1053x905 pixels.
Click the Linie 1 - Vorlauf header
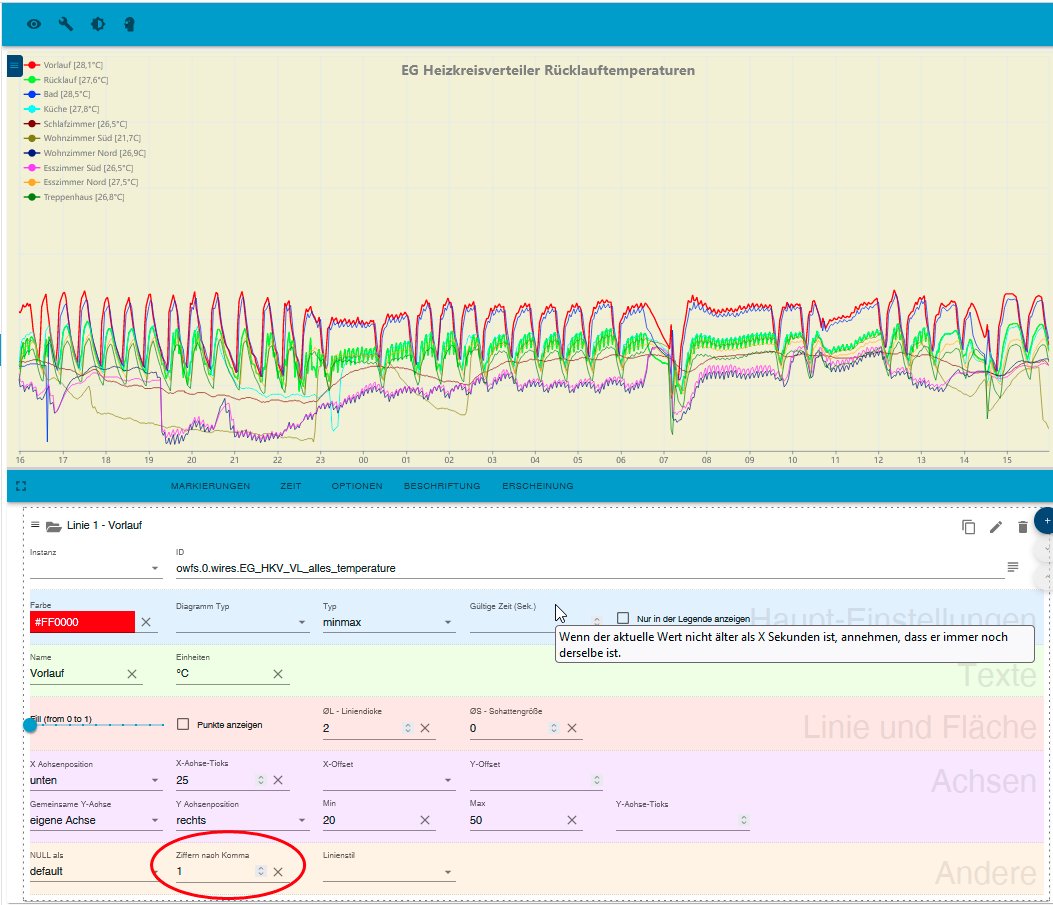pyautogui.click(x=104, y=526)
